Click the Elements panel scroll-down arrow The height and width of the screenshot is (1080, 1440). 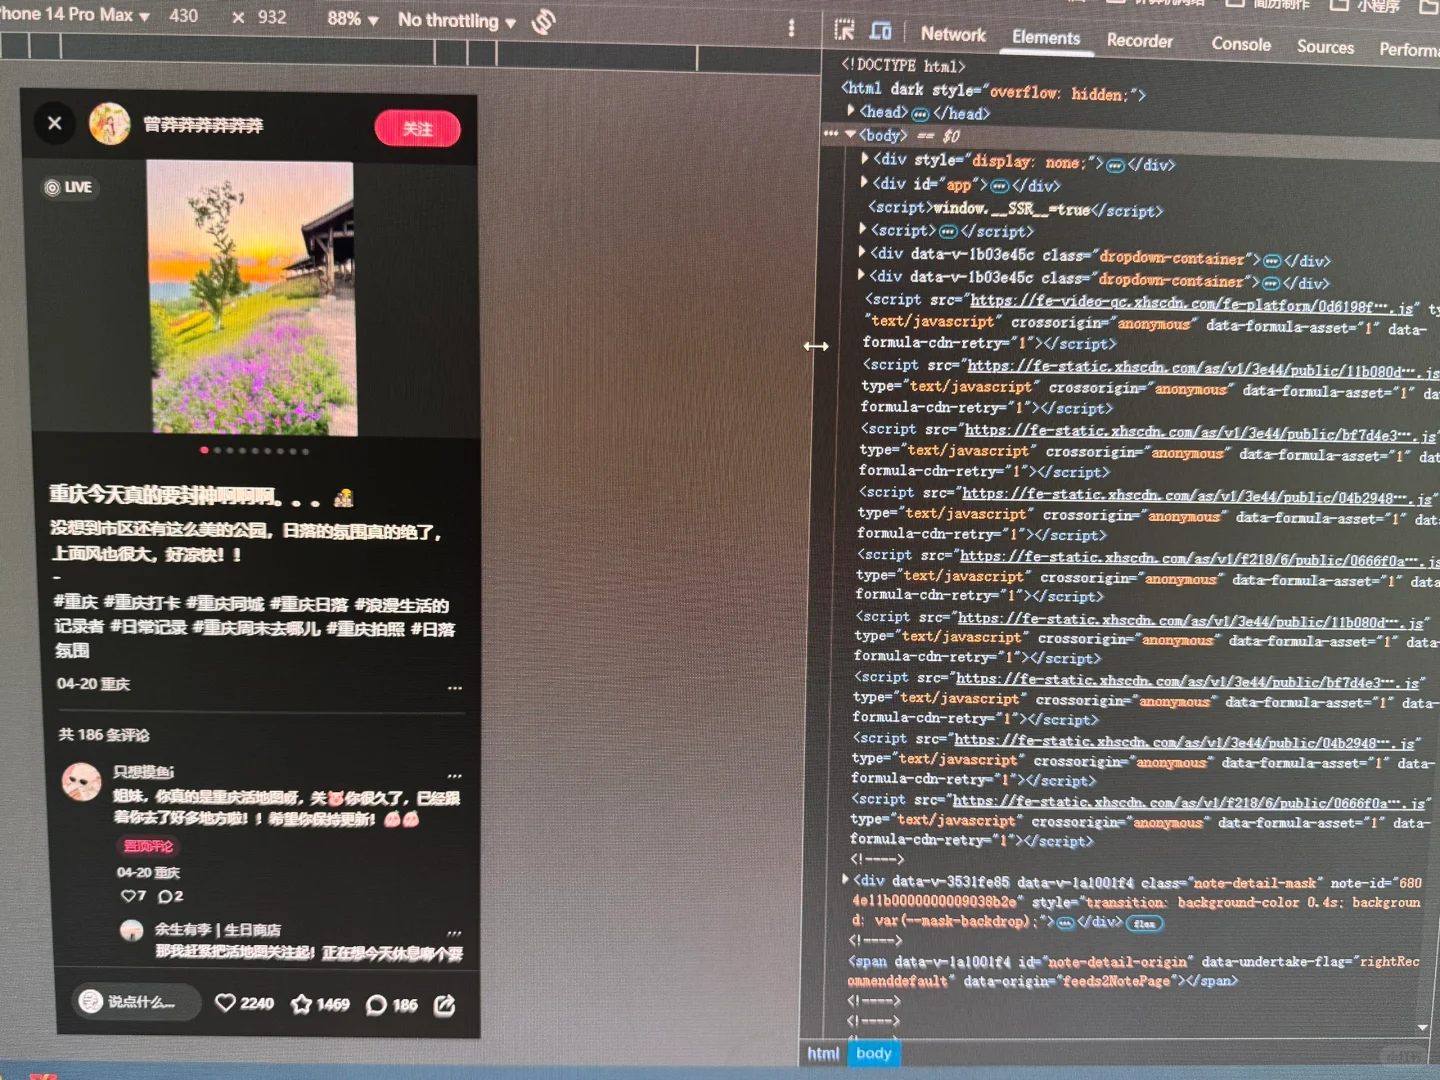(x=1422, y=1028)
